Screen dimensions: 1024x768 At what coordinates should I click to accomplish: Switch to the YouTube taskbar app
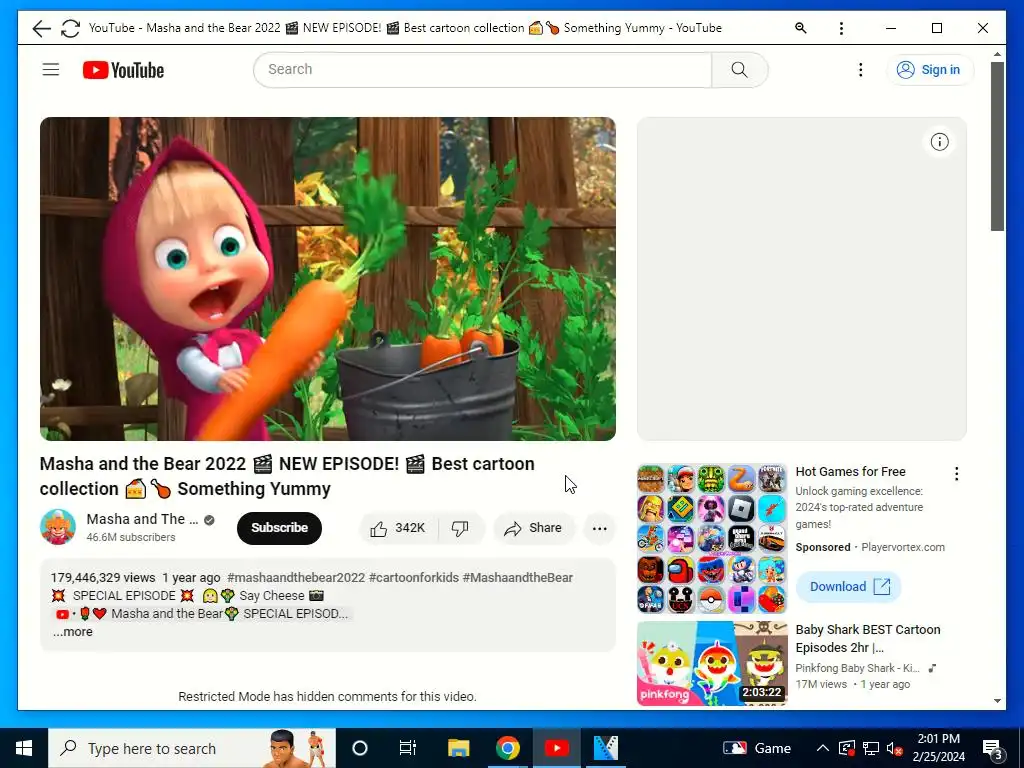556,748
